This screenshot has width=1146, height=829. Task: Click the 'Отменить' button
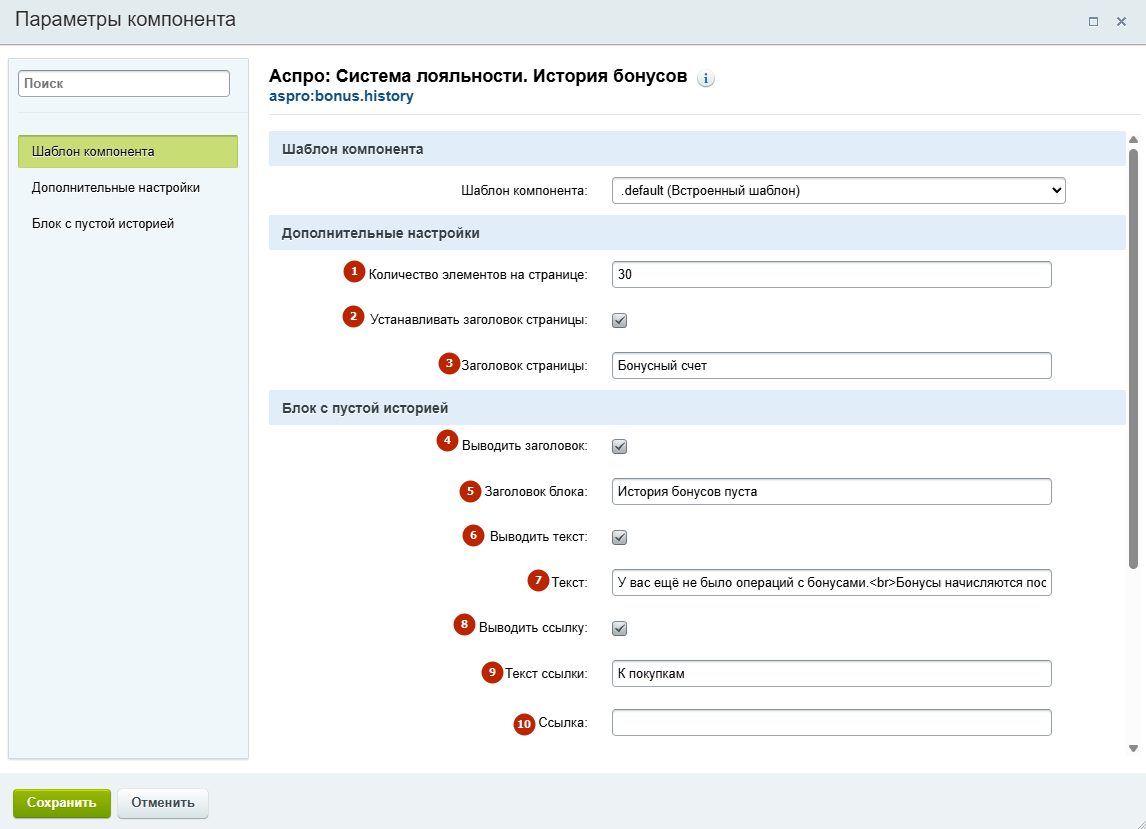tap(163, 802)
